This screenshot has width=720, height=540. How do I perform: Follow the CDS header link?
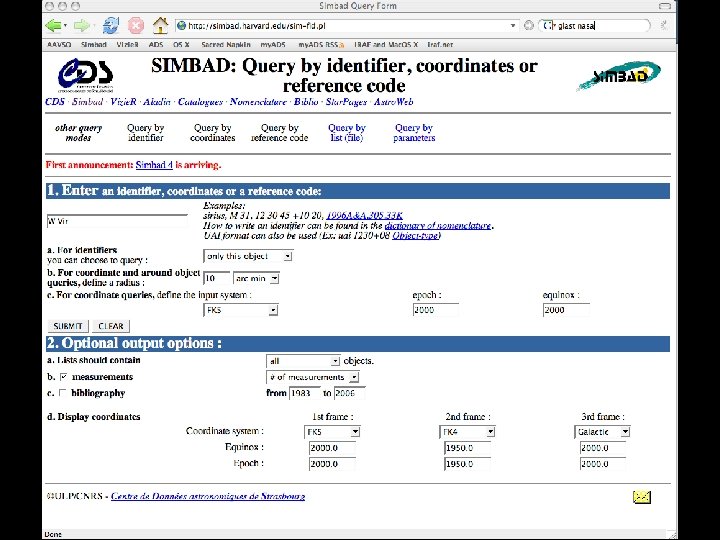click(x=55, y=102)
